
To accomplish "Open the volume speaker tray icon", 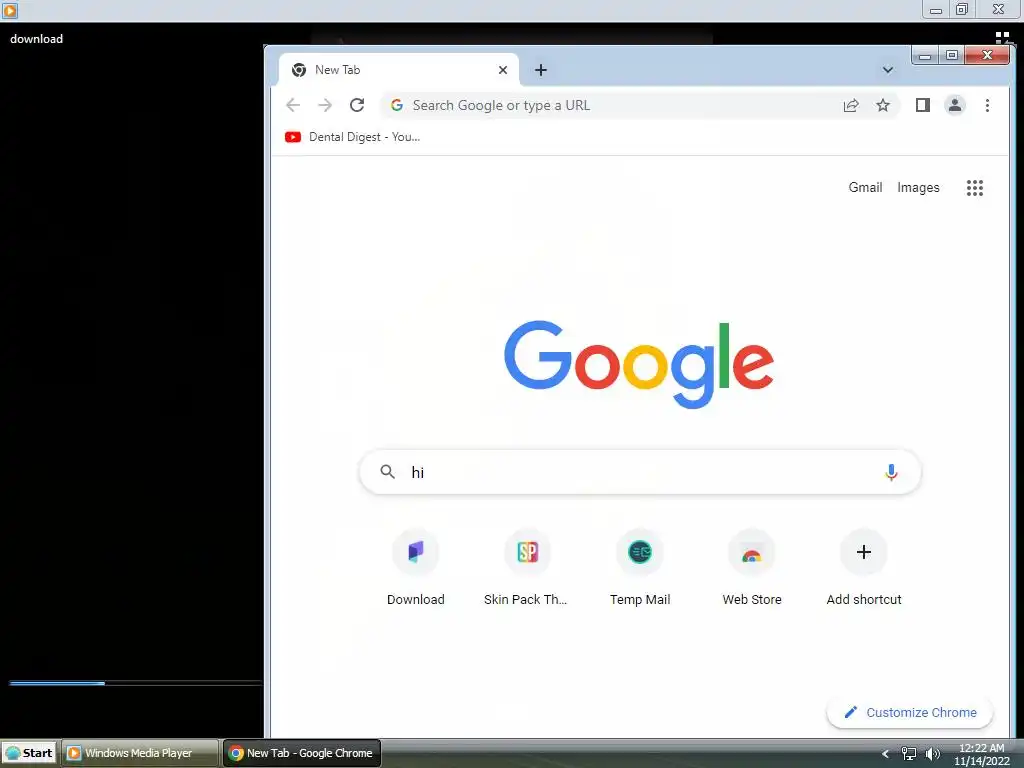I will 933,754.
